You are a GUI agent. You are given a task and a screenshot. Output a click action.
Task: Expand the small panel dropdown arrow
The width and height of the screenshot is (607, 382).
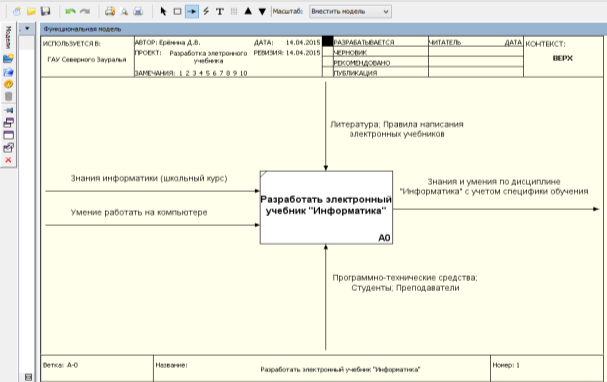pyautogui.click(x=27, y=29)
